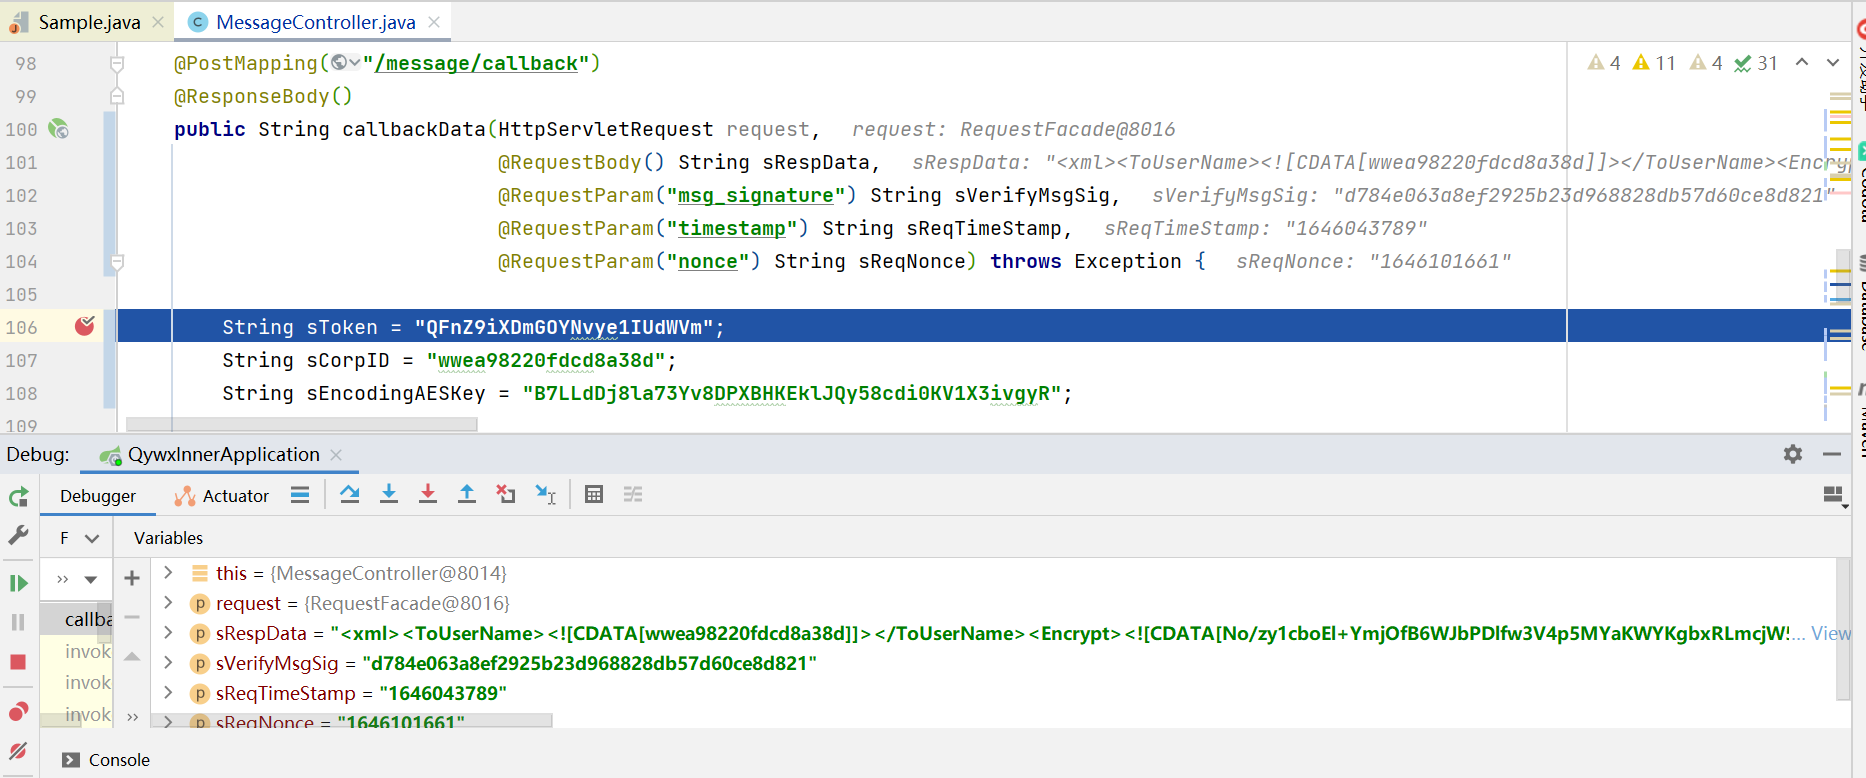Click the Step Into icon

[x=389, y=494]
